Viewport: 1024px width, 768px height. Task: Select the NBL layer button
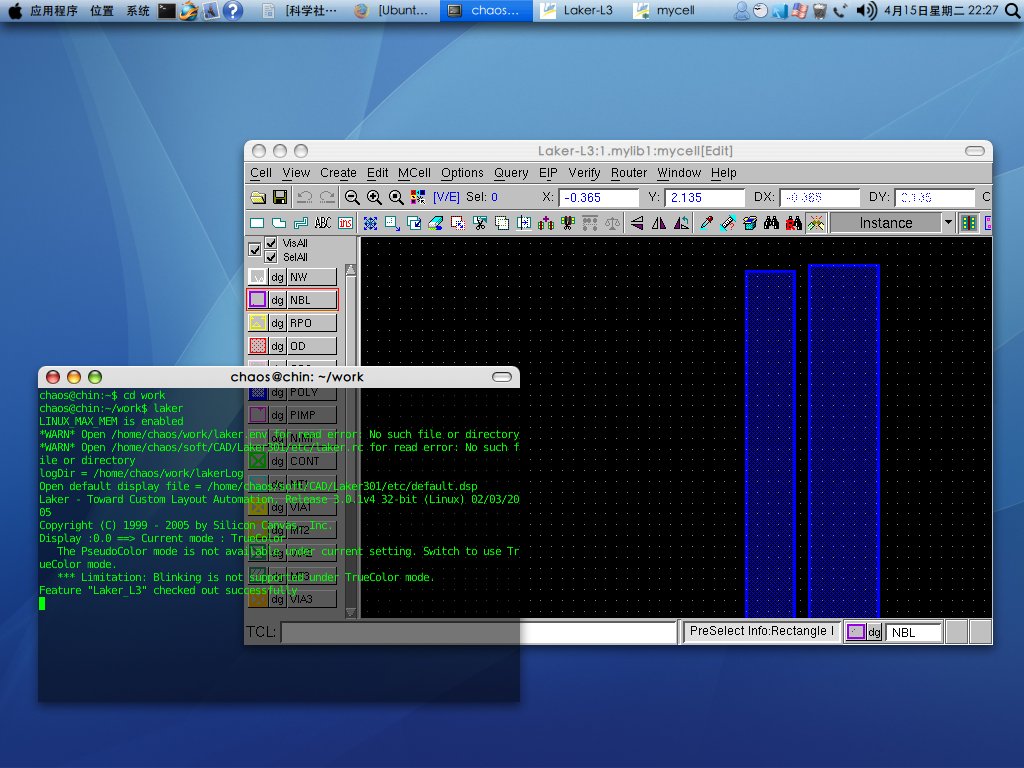click(313, 300)
